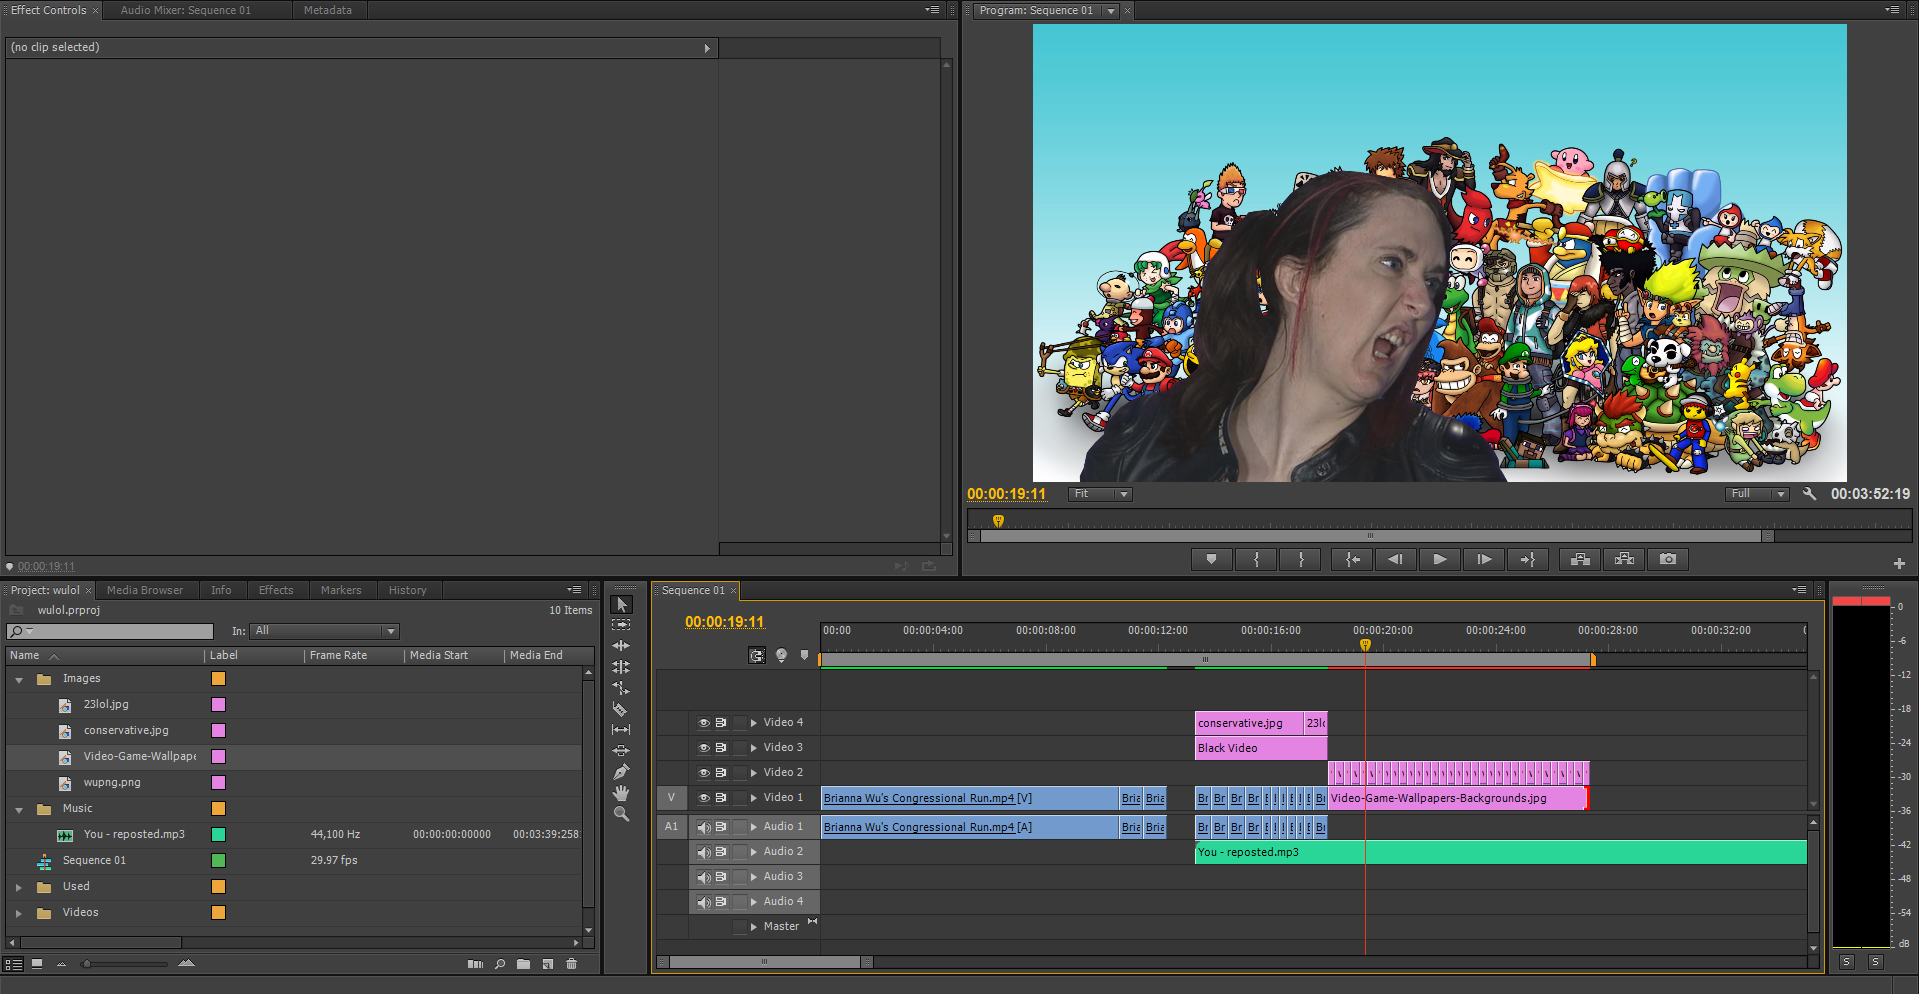The width and height of the screenshot is (1920, 994).
Task: Switch Project panel to icon view
Action: [37, 964]
